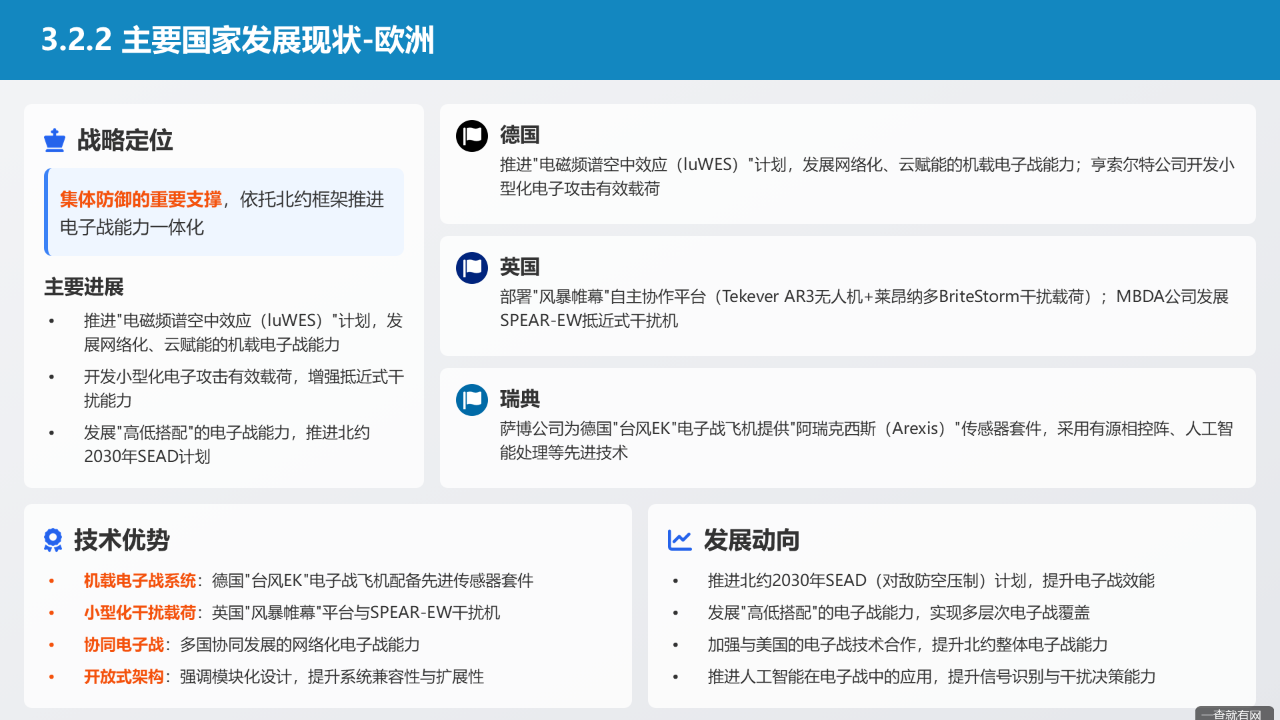Click the 技术优势 section heading
Image resolution: width=1280 pixels, height=720 pixels.
pyautogui.click(x=121, y=540)
